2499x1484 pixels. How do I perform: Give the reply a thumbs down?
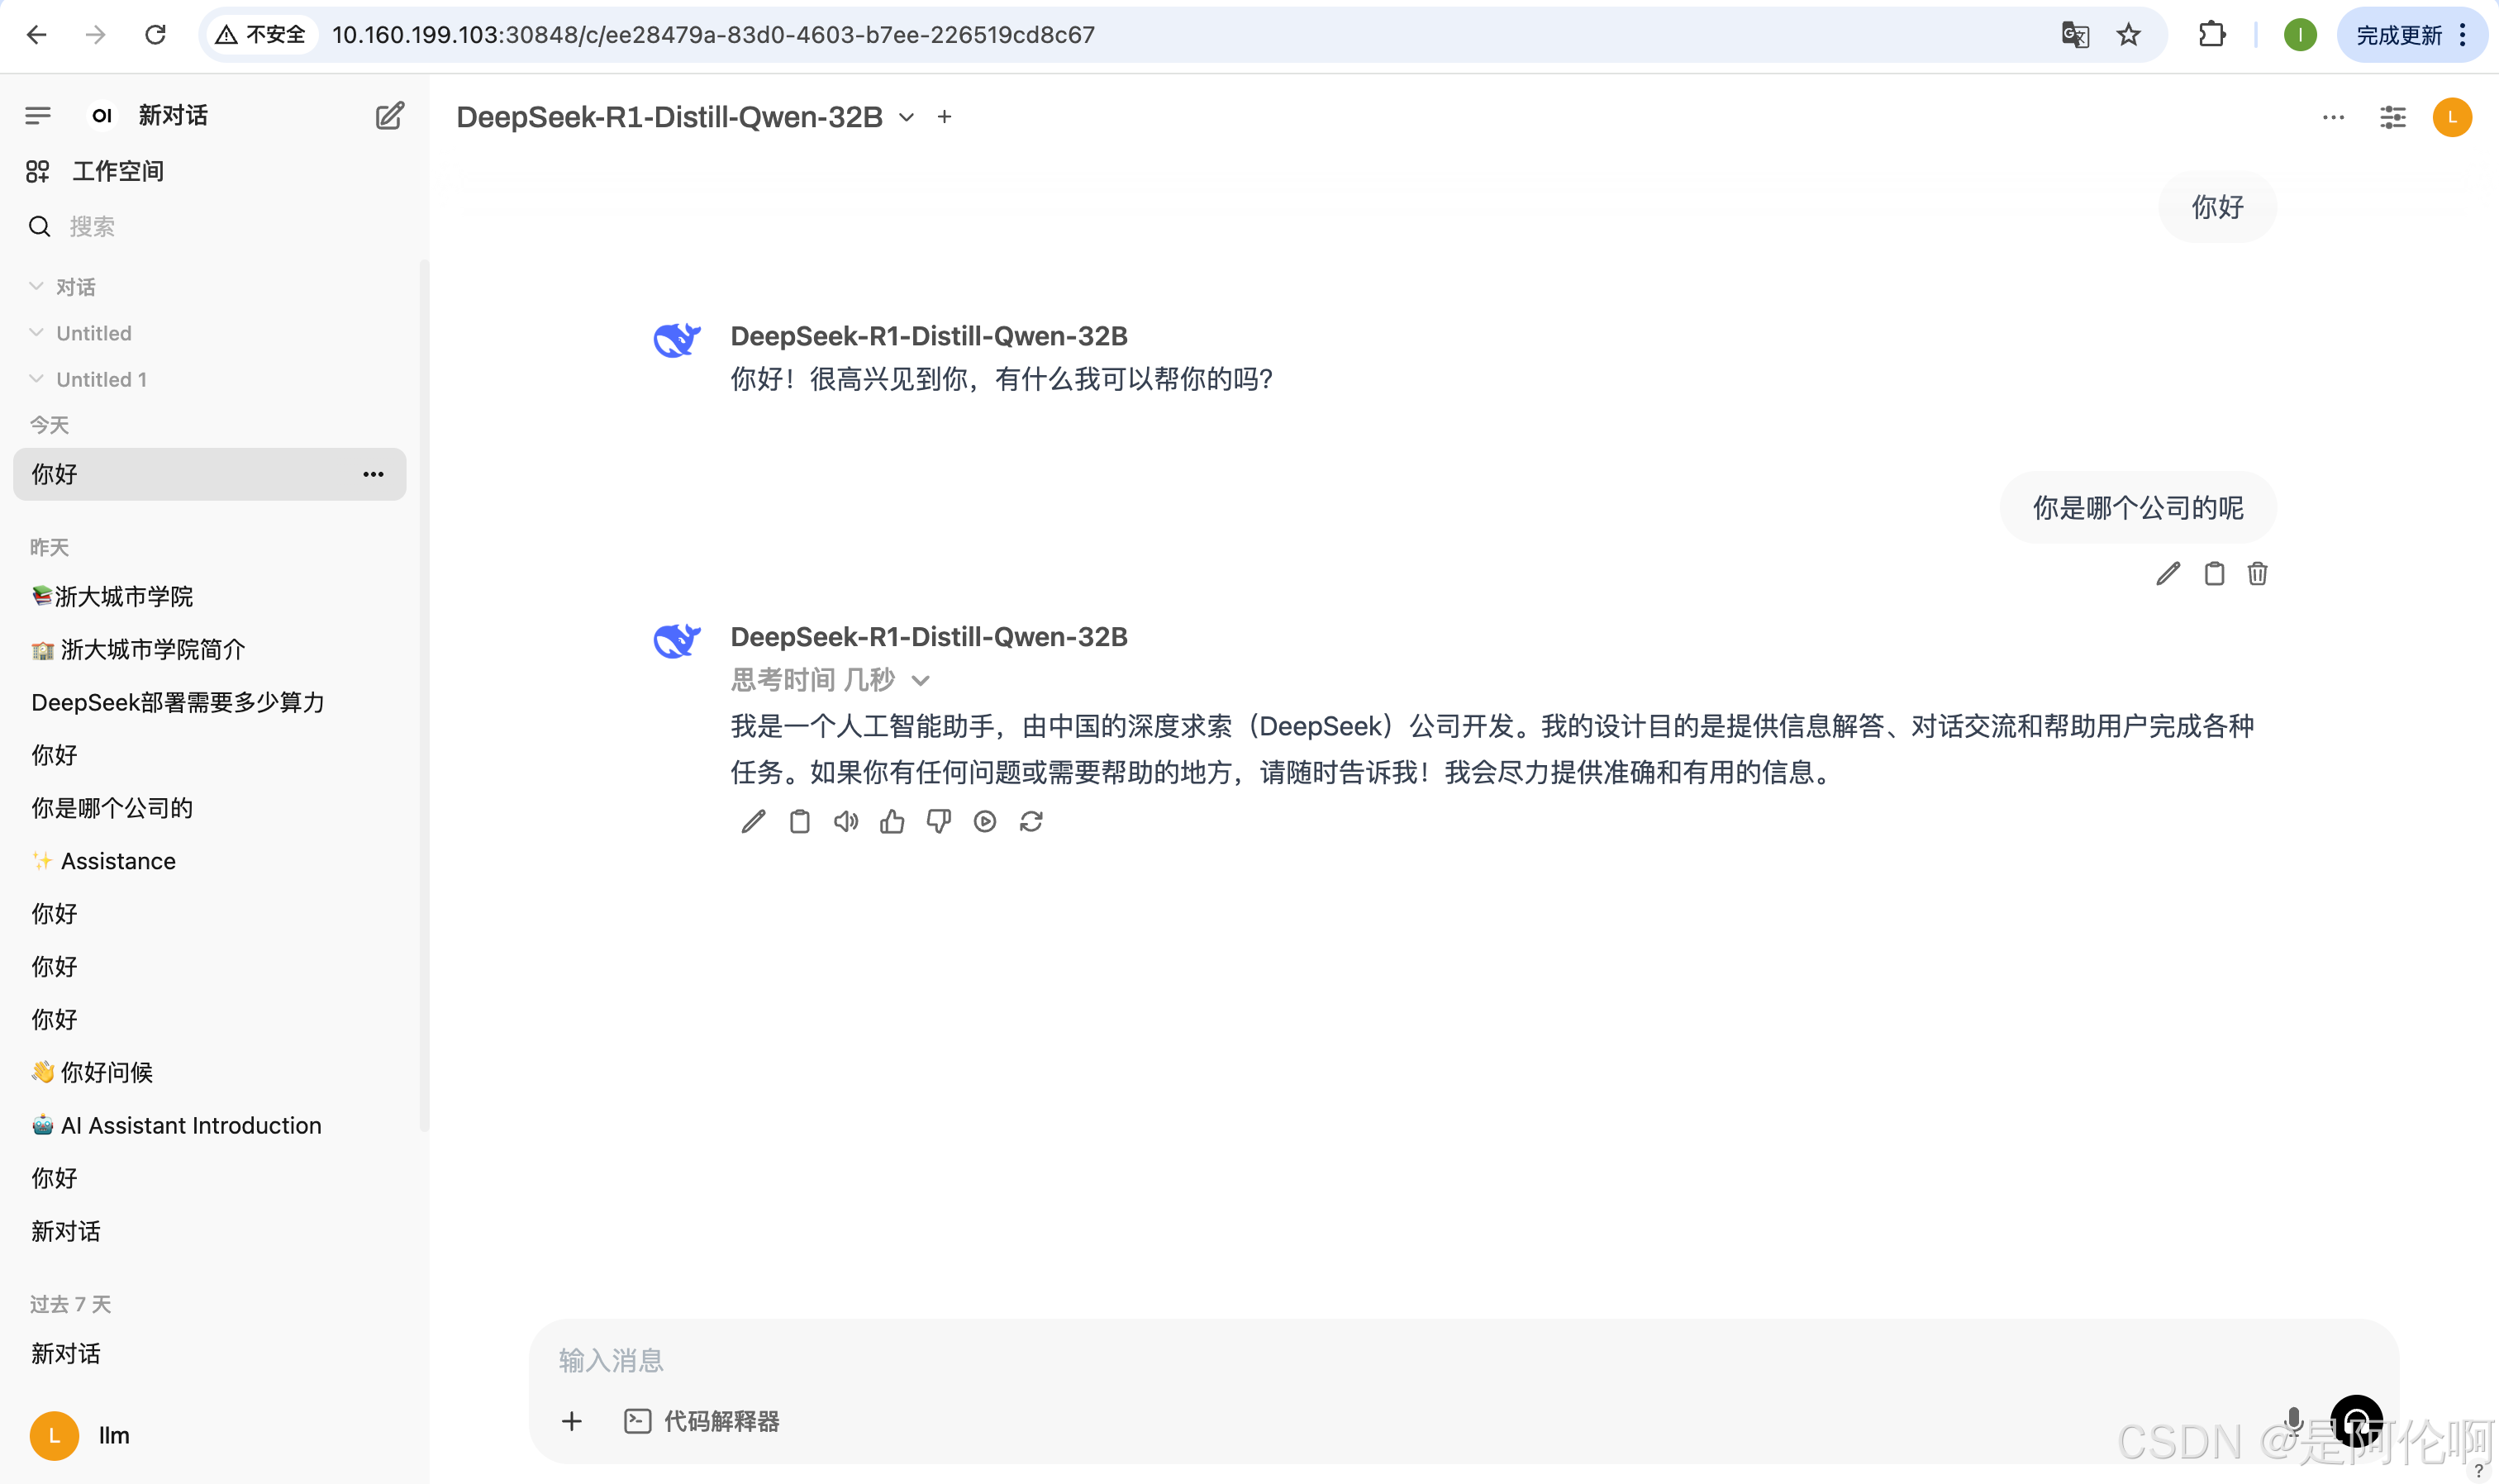pyautogui.click(x=938, y=822)
